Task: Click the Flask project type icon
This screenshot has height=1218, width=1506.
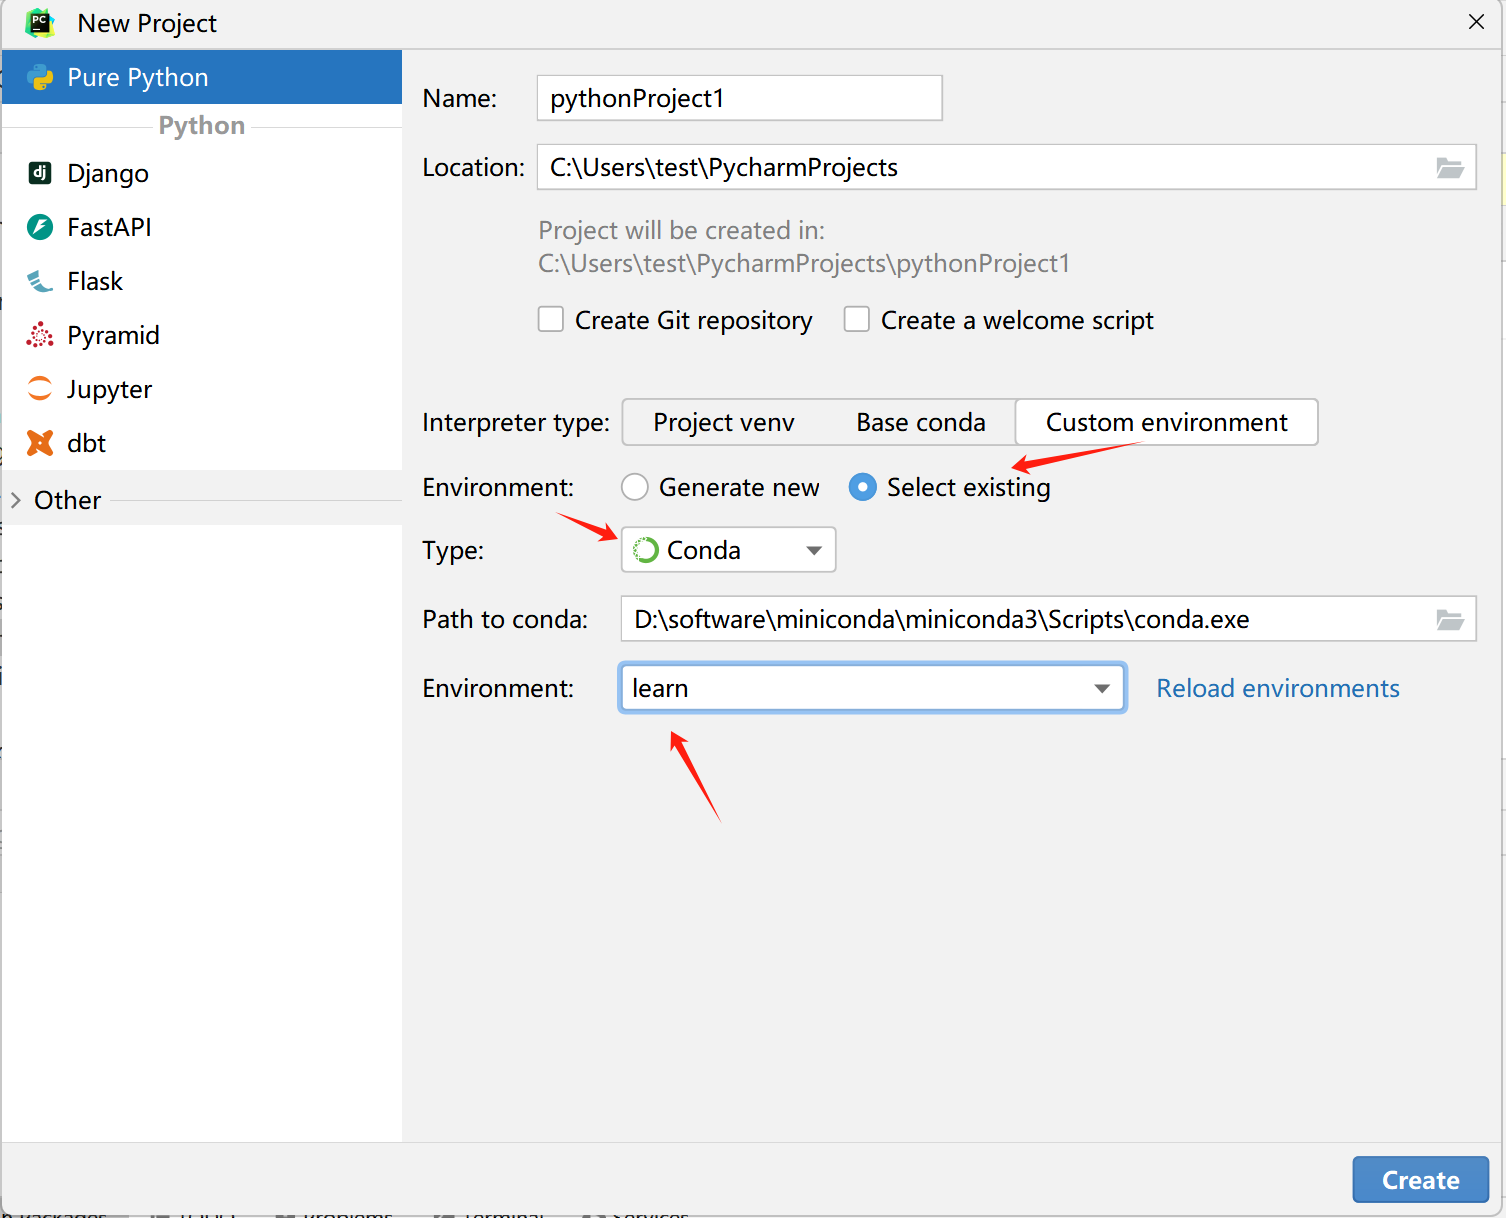Action: coord(40,281)
